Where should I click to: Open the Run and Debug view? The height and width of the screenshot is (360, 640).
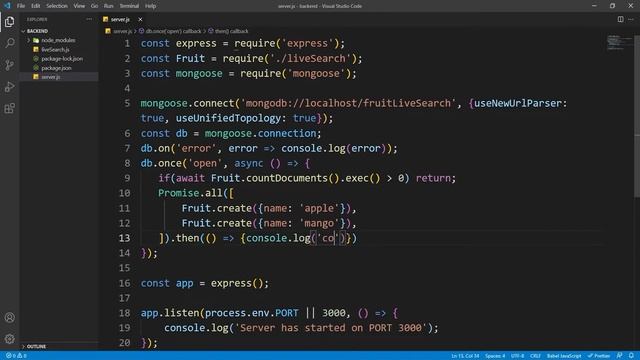click(9, 87)
